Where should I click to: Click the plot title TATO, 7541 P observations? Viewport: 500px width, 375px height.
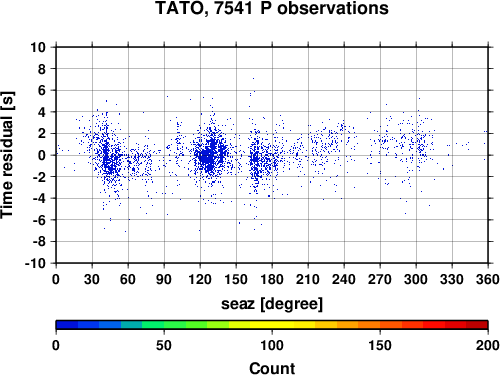pos(272,8)
